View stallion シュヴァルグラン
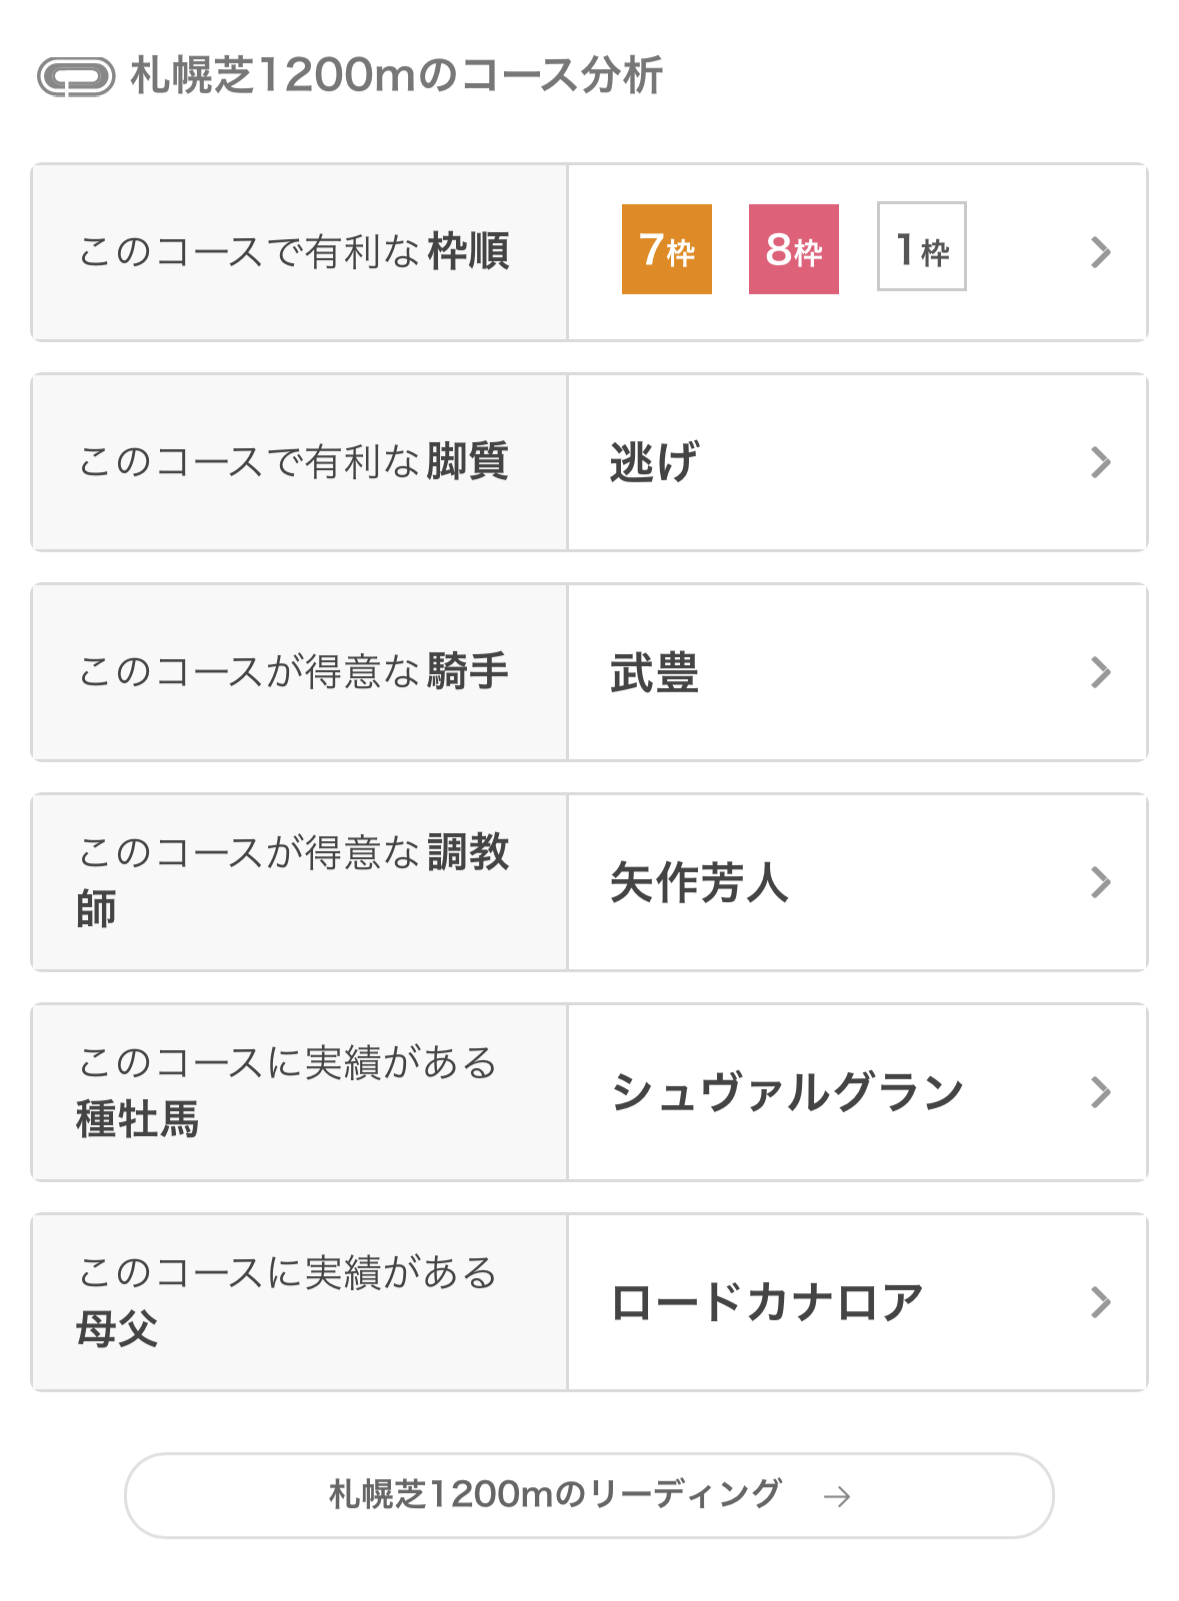This screenshot has height=1601, width=1179. coord(787,1092)
